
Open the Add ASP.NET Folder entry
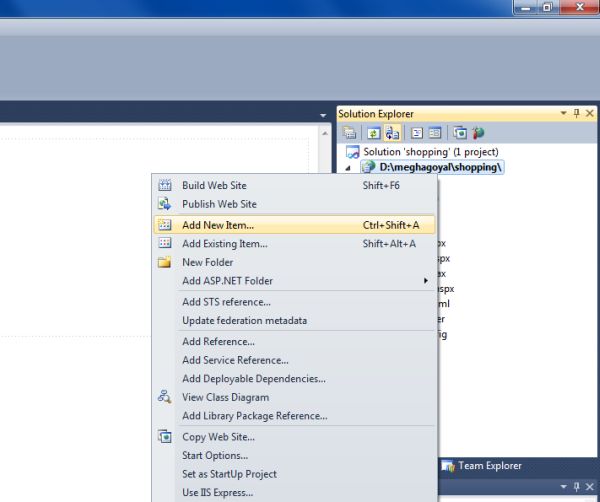tap(294, 281)
